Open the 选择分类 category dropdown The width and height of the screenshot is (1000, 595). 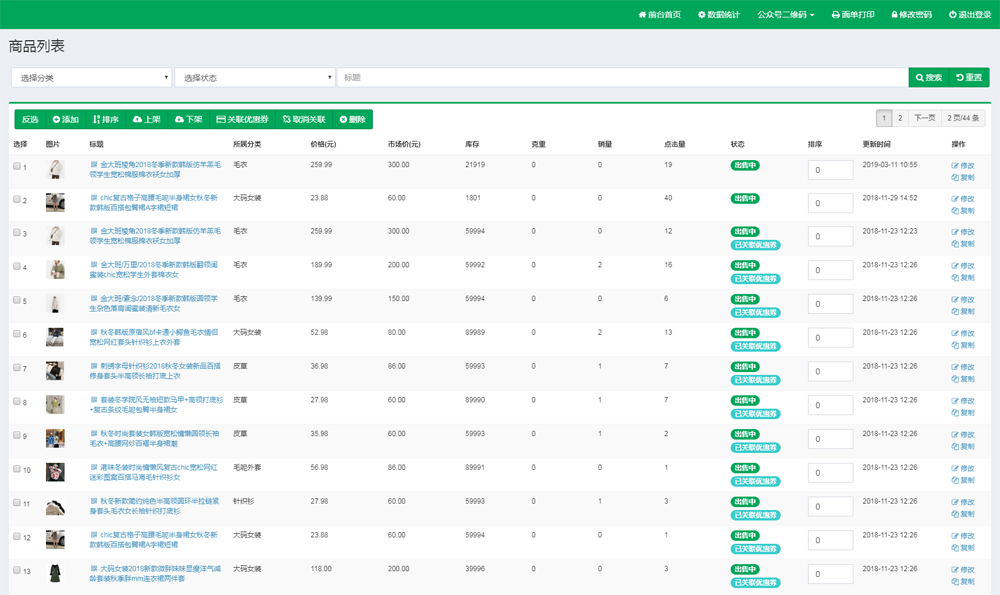(91, 77)
